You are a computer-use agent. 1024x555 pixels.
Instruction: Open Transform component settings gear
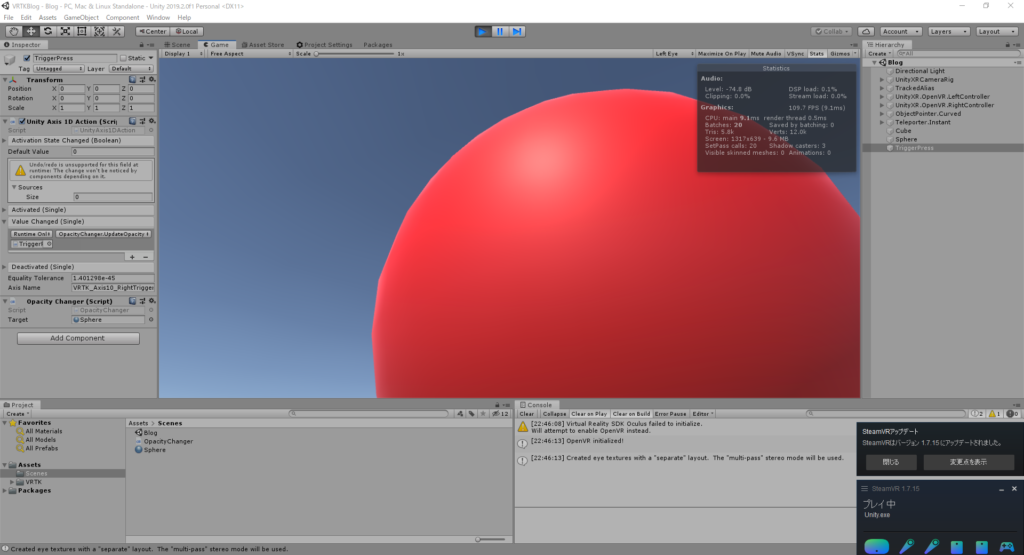(152, 80)
